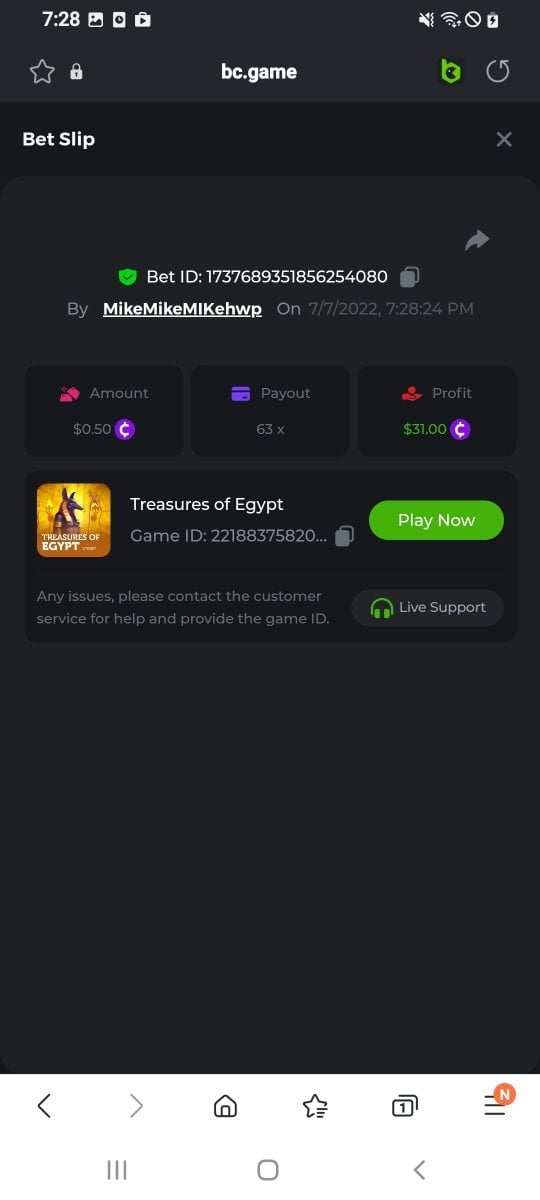Open the browser tabs counter
540x1200 pixels.
point(404,1105)
